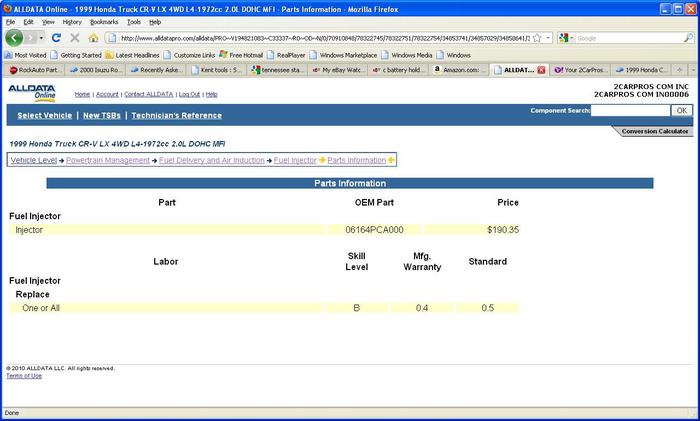The image size is (700, 421).
Task: Open Windows Marketplace bookmark
Action: coord(343,55)
